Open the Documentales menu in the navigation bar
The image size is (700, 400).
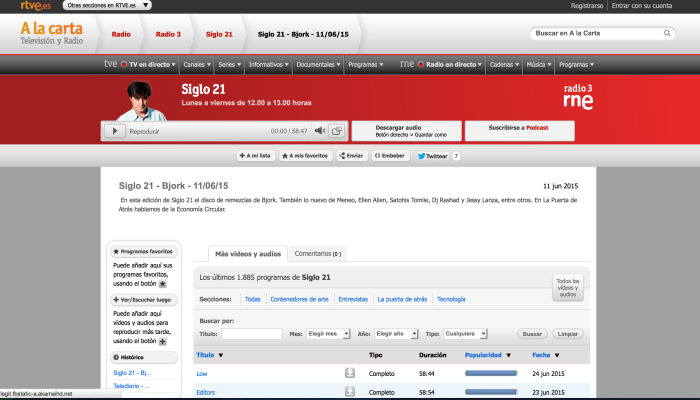[319, 64]
